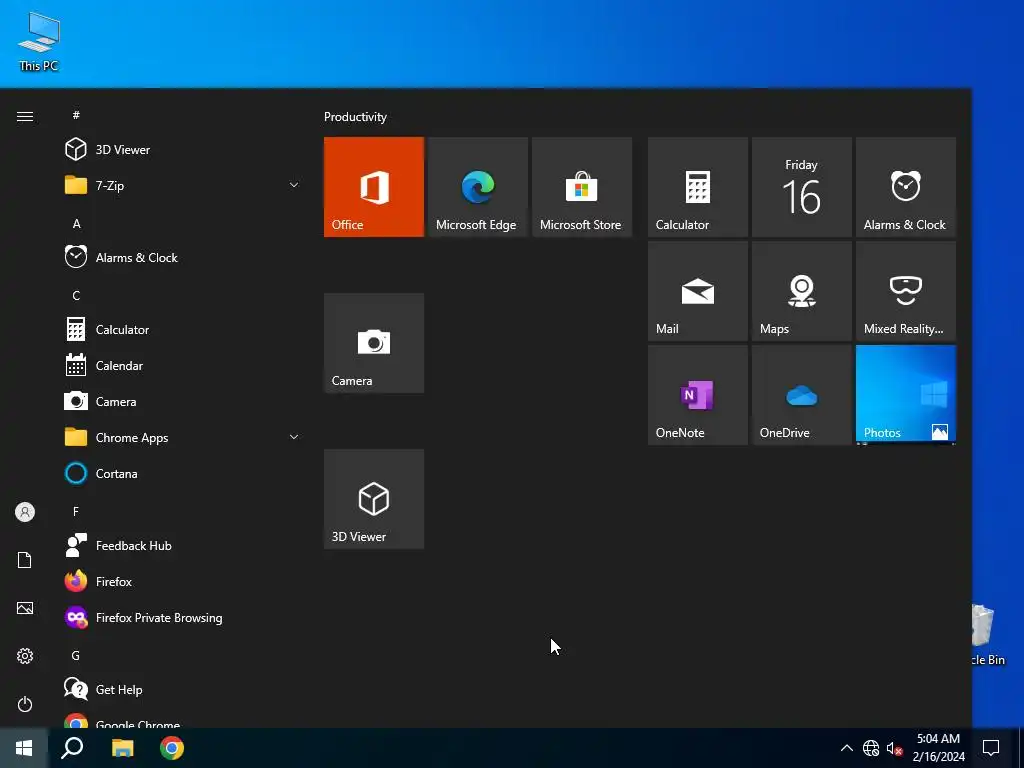The image size is (1024, 768).
Task: Expand the 7-Zip folder chevron
Action: [x=294, y=185]
